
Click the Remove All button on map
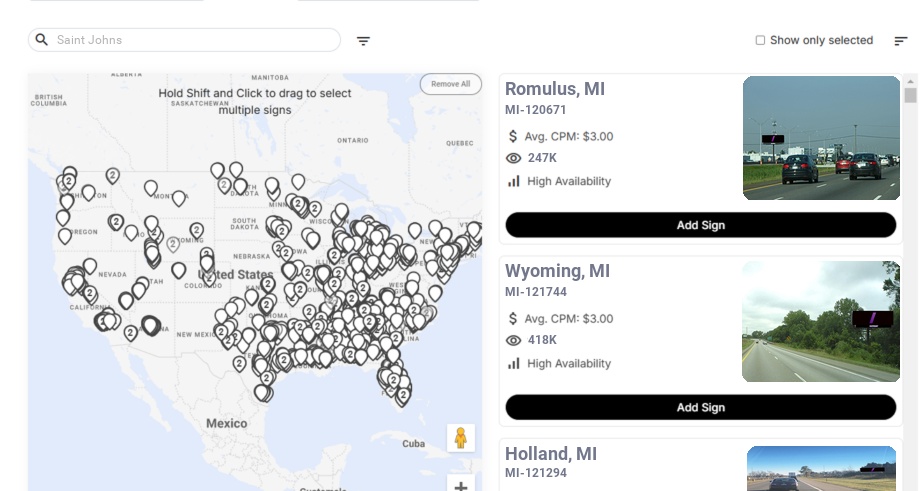[450, 84]
